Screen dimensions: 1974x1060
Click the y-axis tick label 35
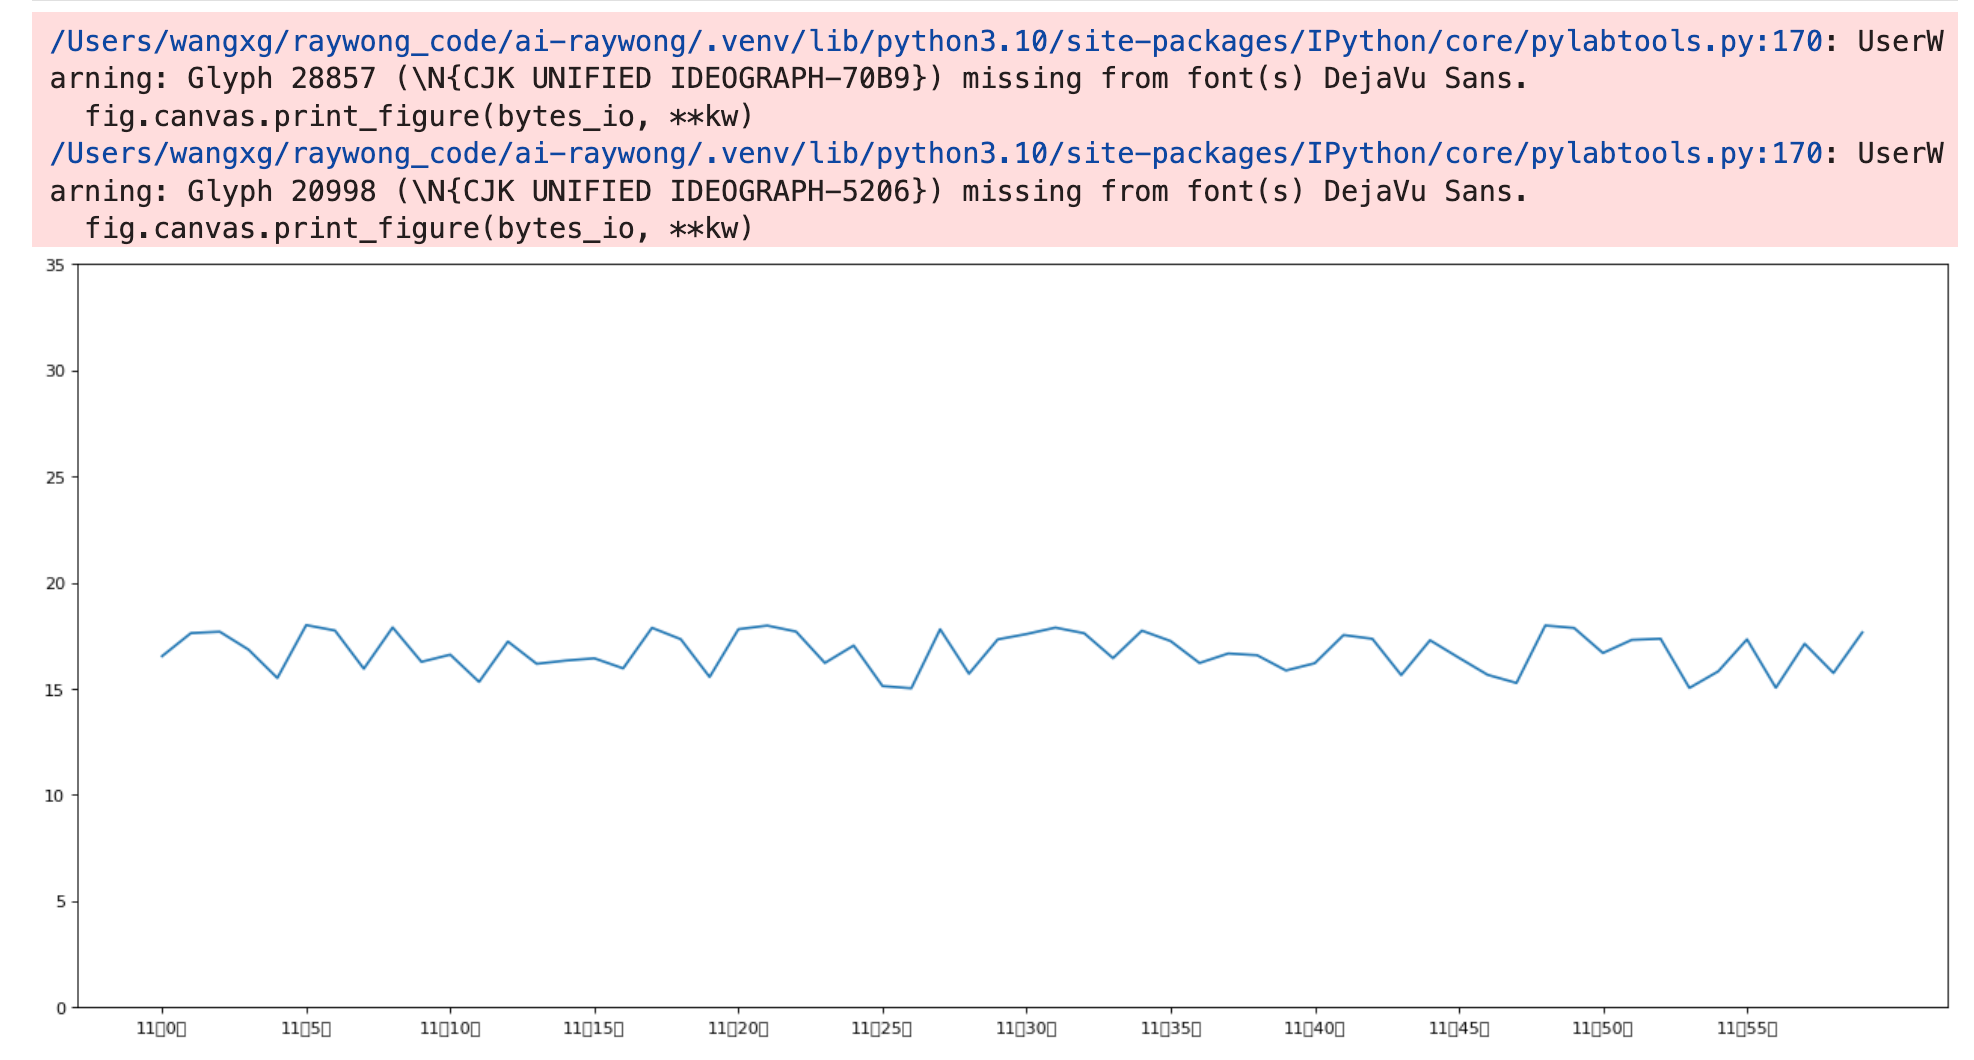(x=55, y=265)
